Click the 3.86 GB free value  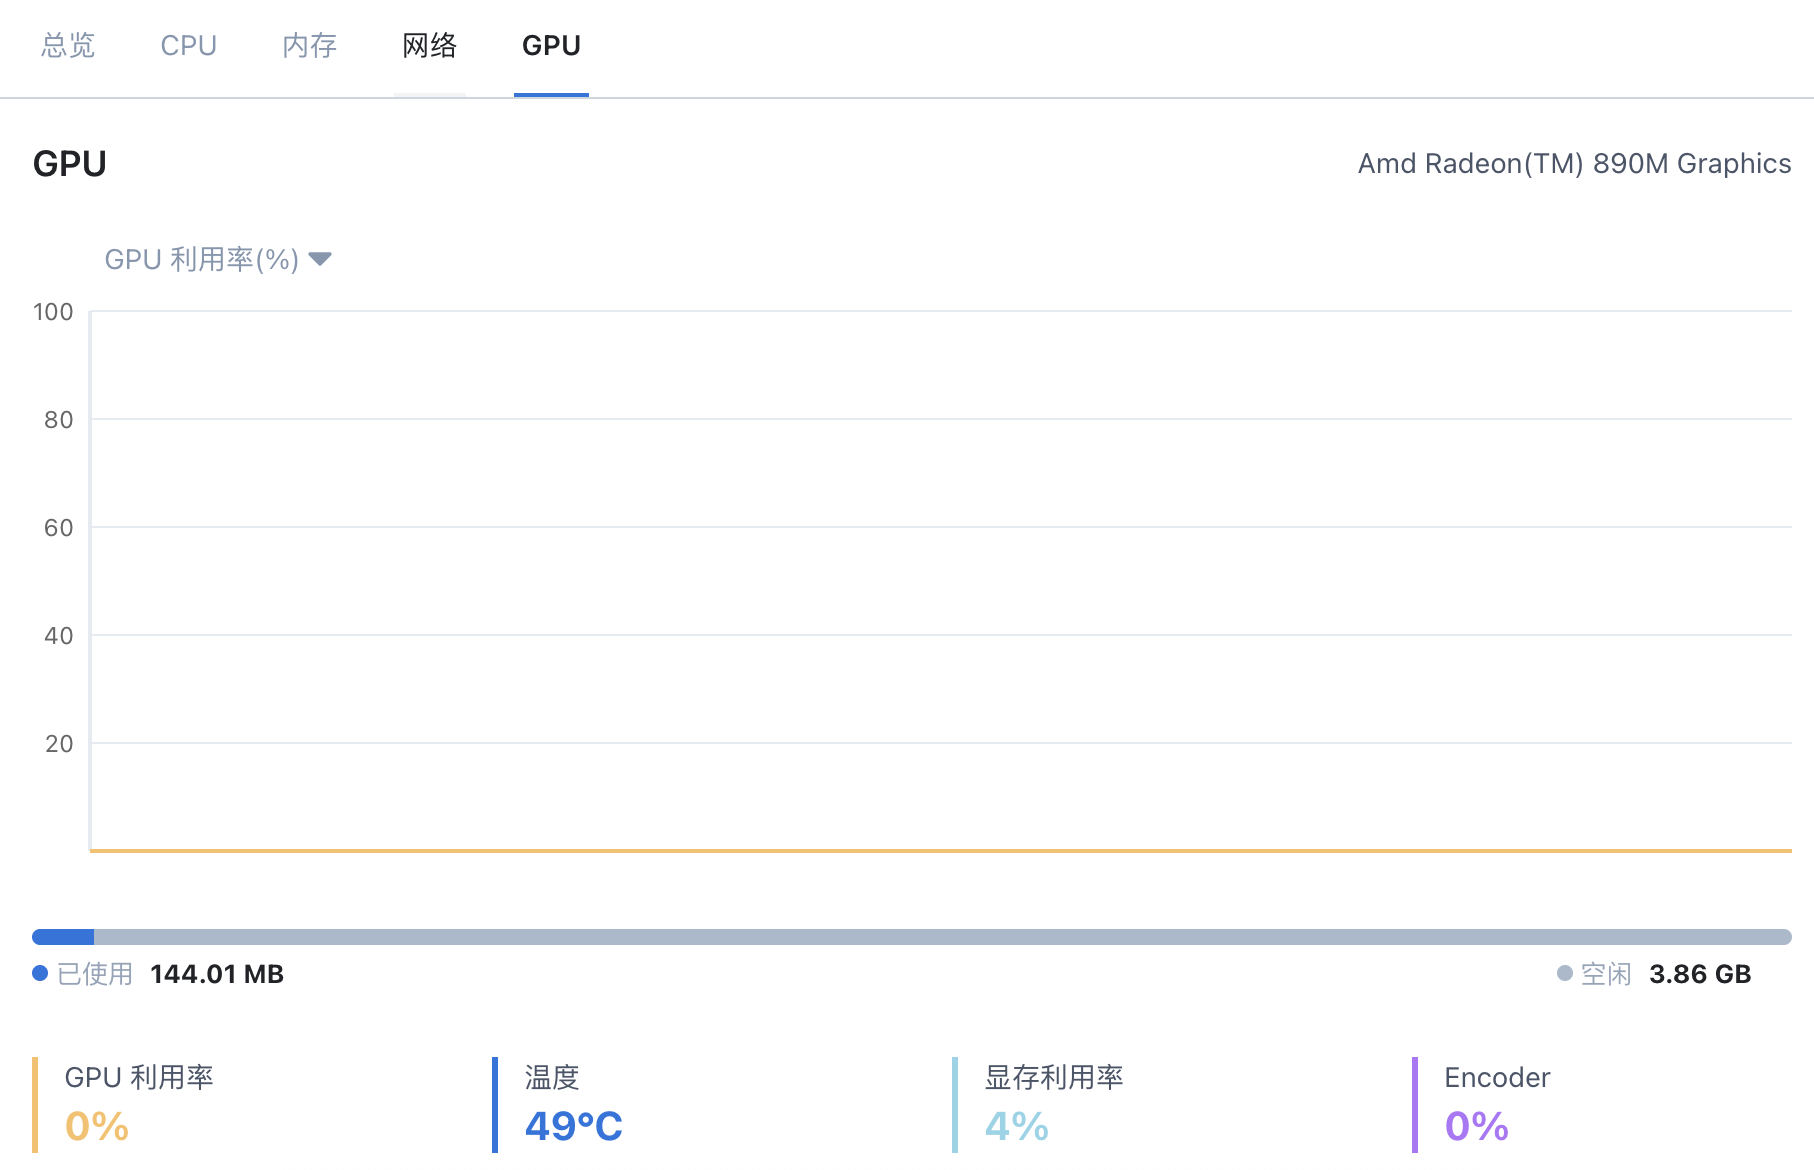[1700, 974]
